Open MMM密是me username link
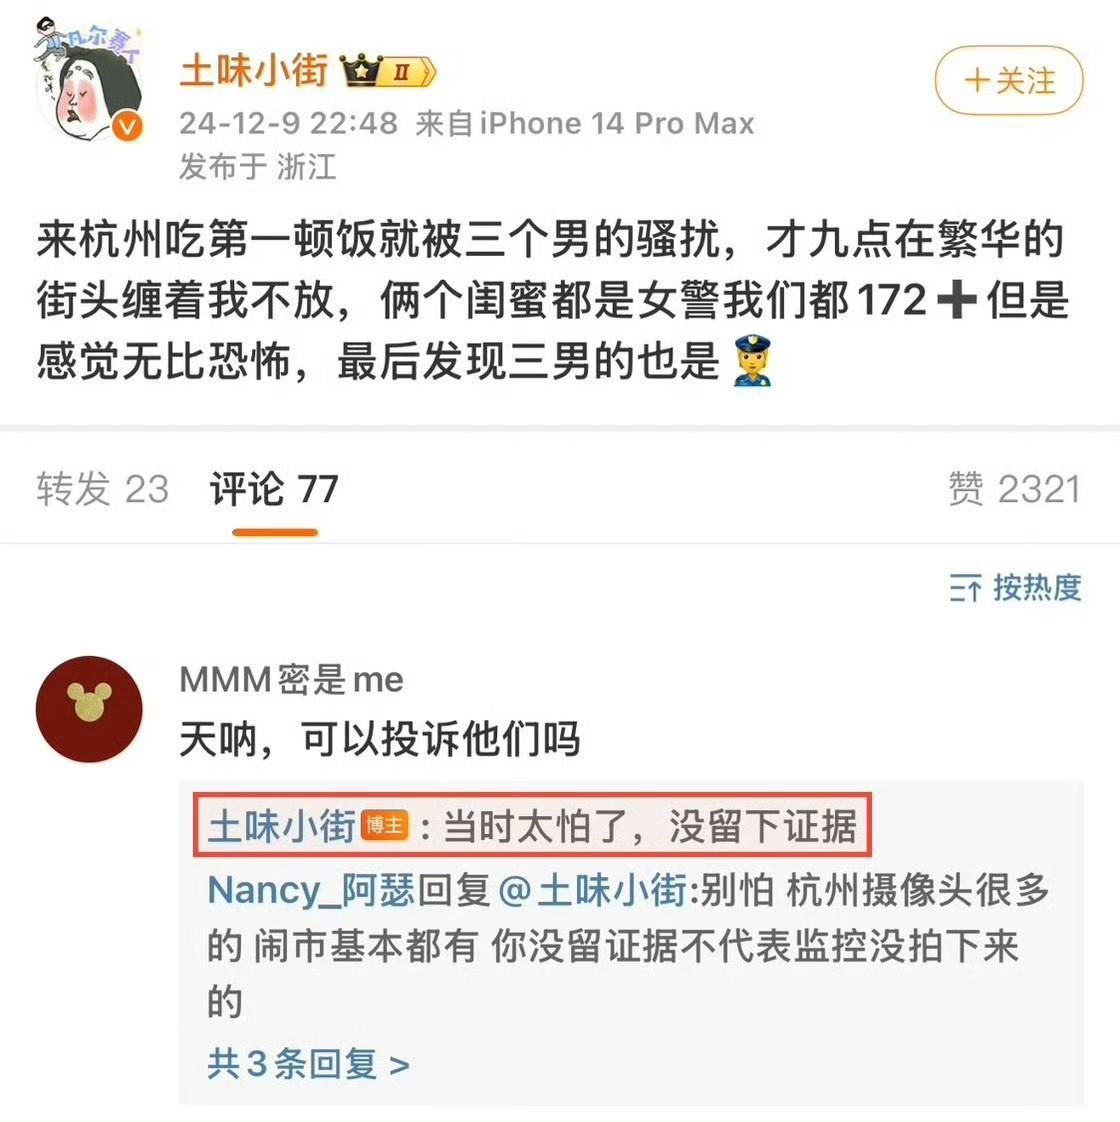 tap(291, 679)
